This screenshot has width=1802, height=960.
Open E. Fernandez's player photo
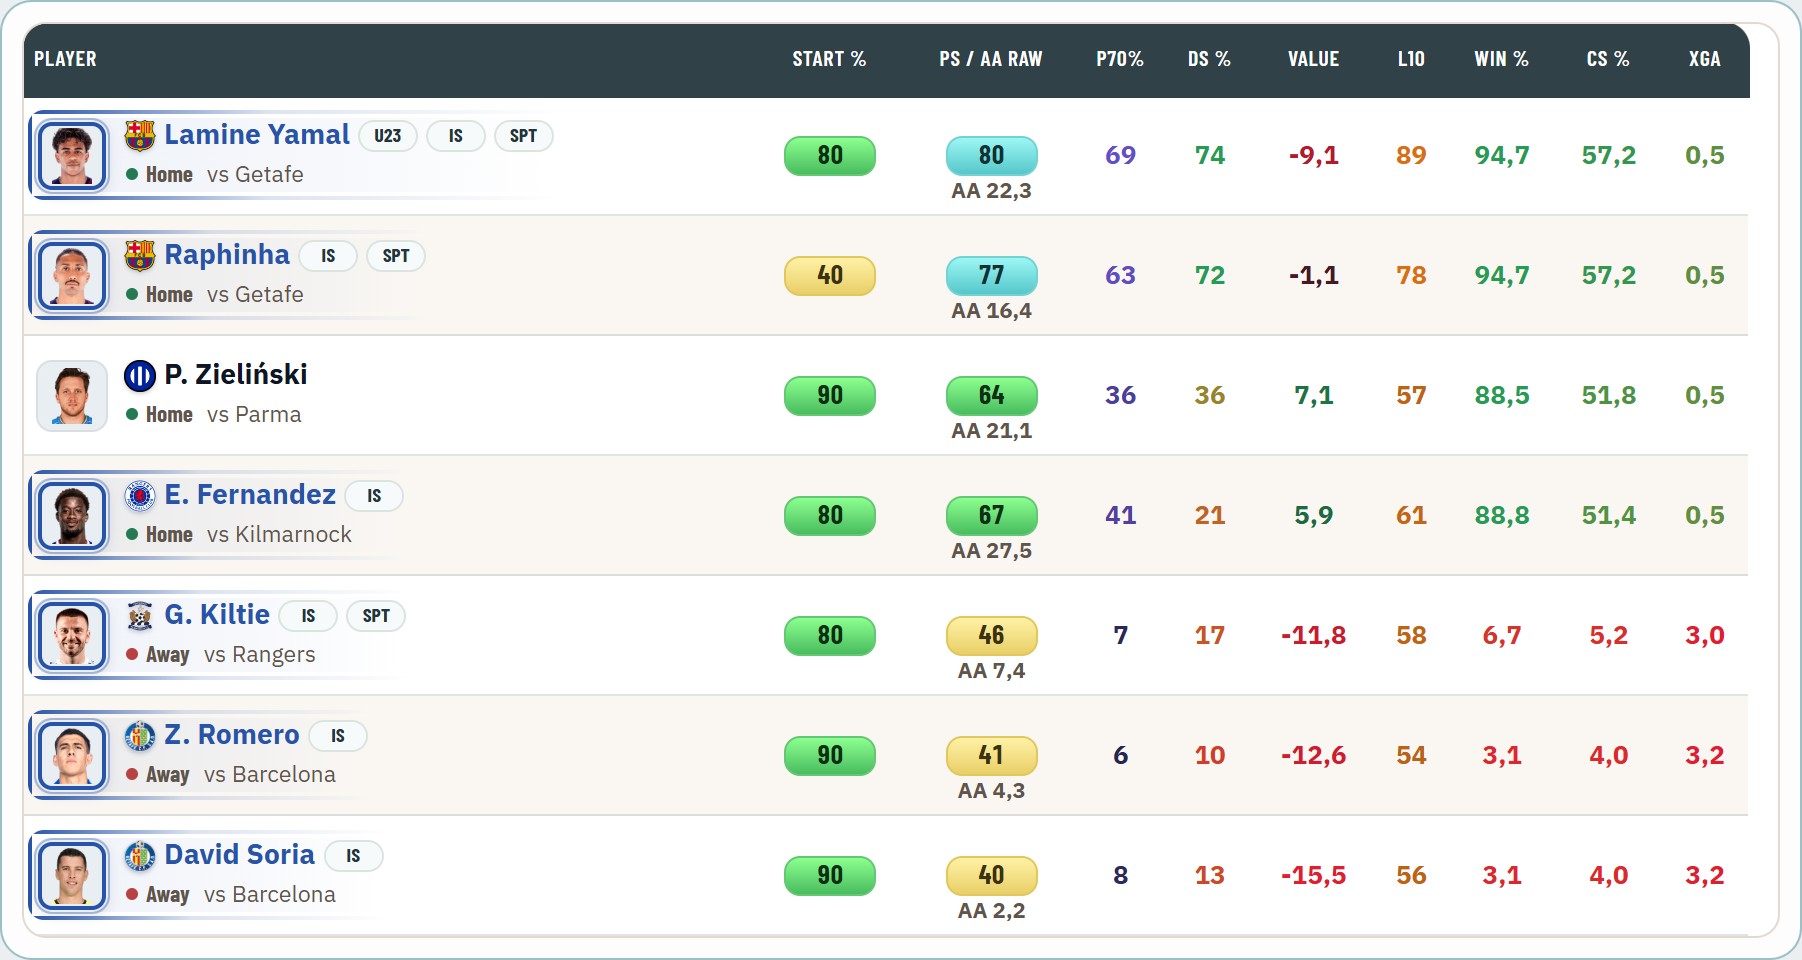(x=72, y=515)
